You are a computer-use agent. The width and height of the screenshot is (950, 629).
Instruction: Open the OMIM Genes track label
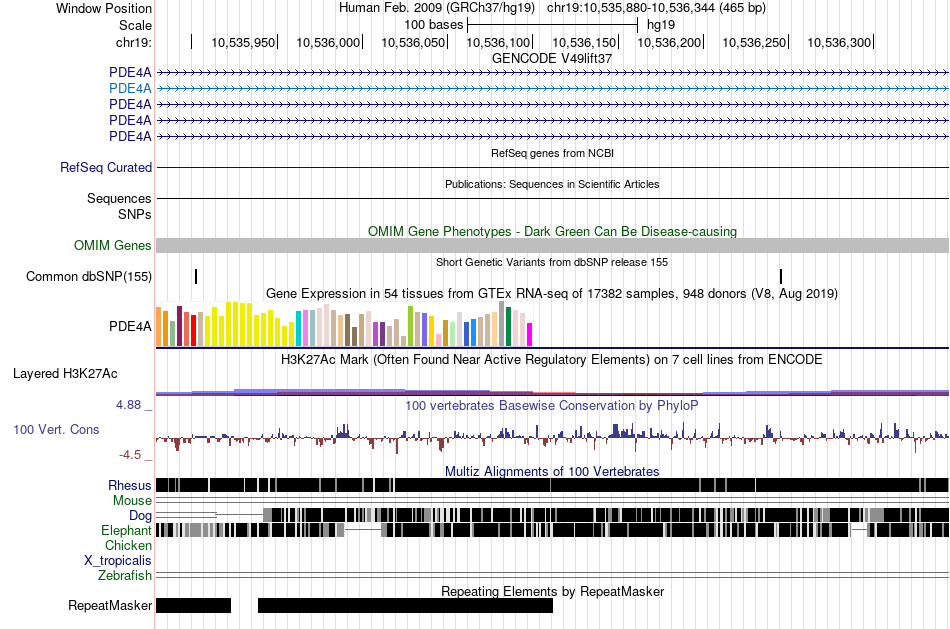point(113,245)
